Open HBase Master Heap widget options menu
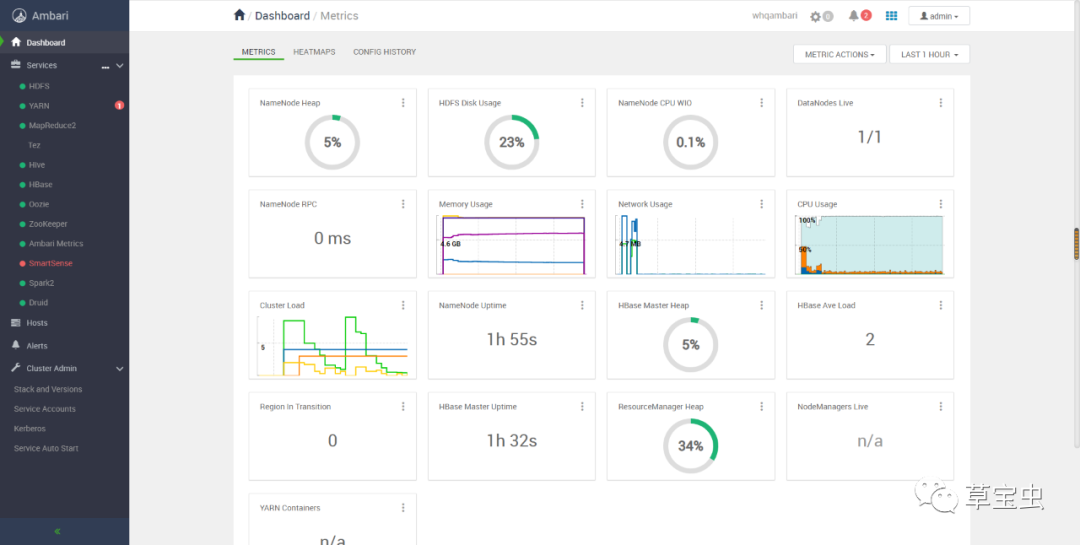Image resolution: width=1080 pixels, height=545 pixels. coord(762,305)
